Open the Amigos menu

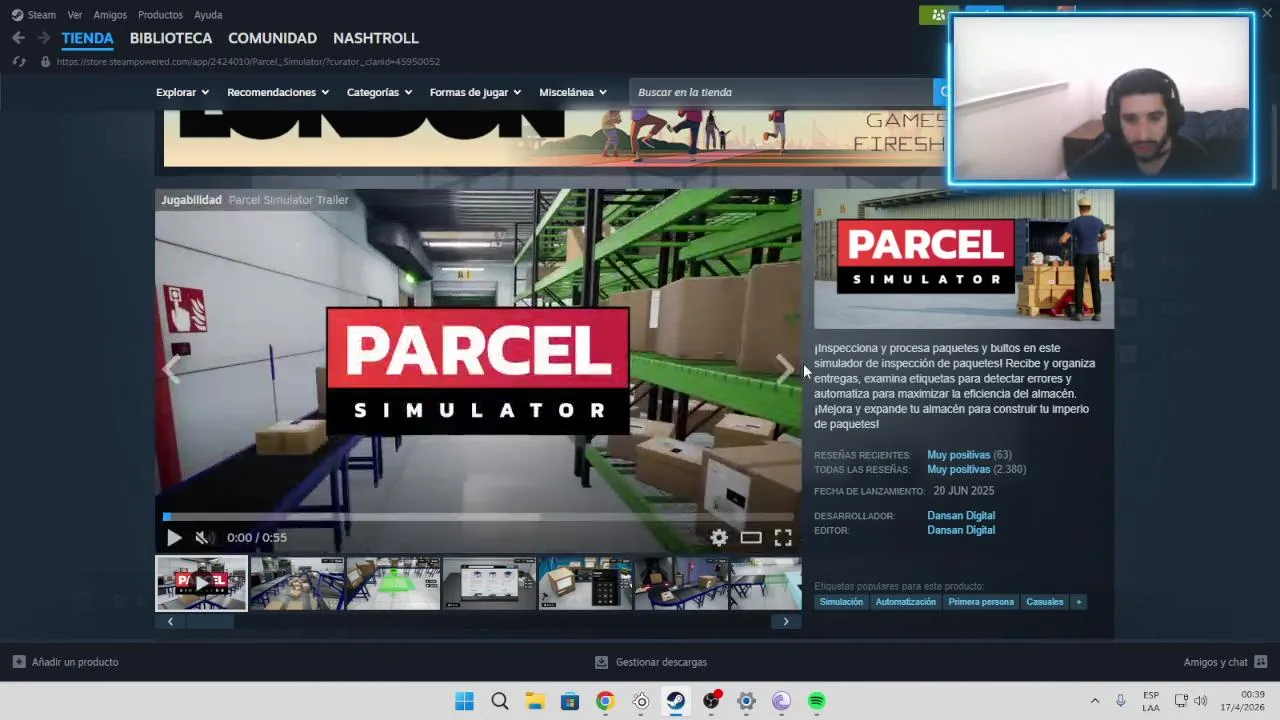[x=110, y=15]
